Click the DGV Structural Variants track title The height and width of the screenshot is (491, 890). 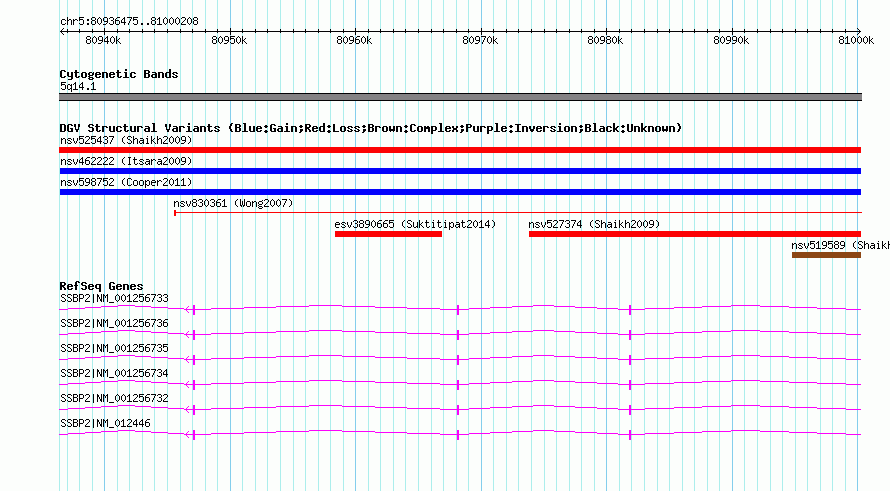pyautogui.click(x=370, y=128)
